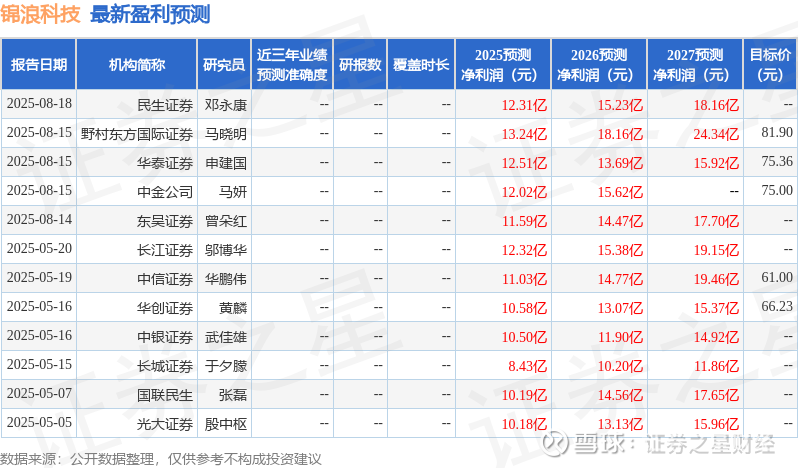This screenshot has height=468, width=798.
Task: Click the date 2025-08-14
Action: tap(39, 220)
